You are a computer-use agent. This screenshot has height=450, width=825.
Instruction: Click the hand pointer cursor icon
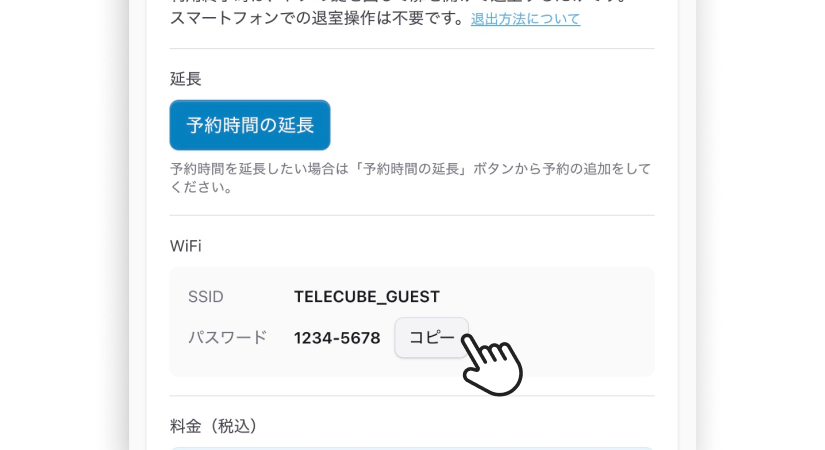[x=492, y=363]
